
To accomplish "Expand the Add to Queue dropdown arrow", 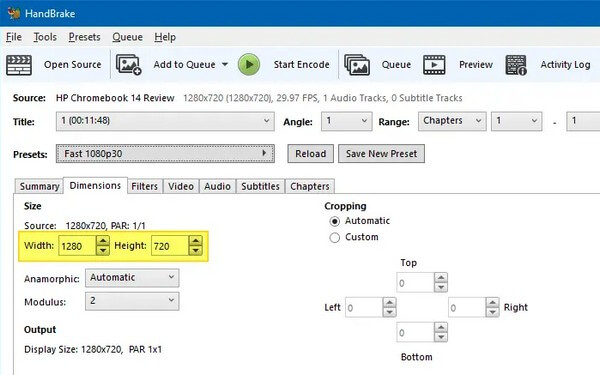I will (225, 64).
